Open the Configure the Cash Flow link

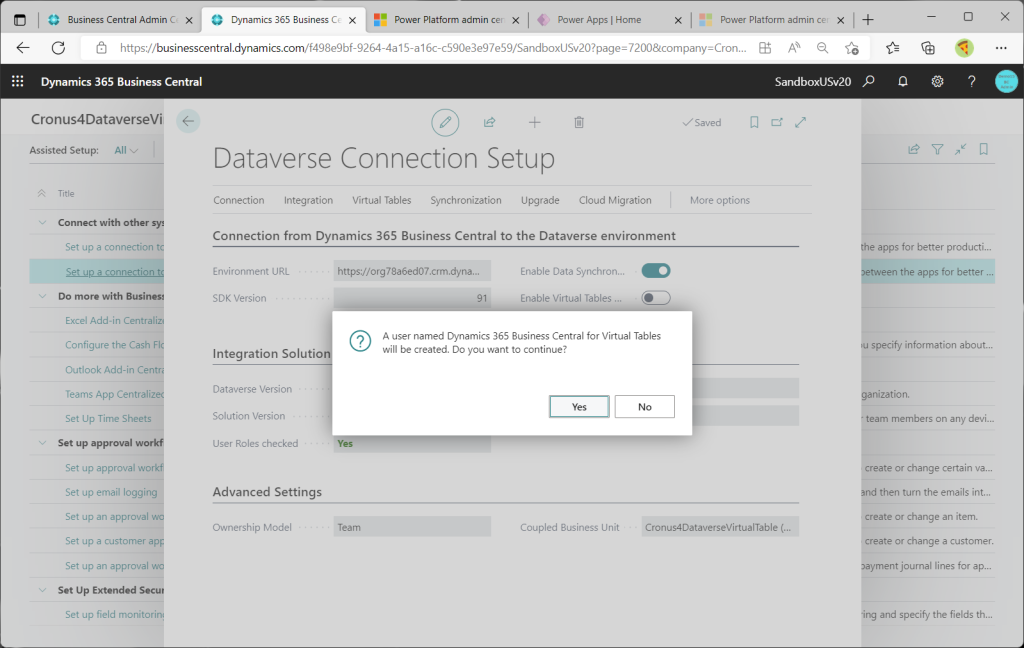click(x=114, y=344)
